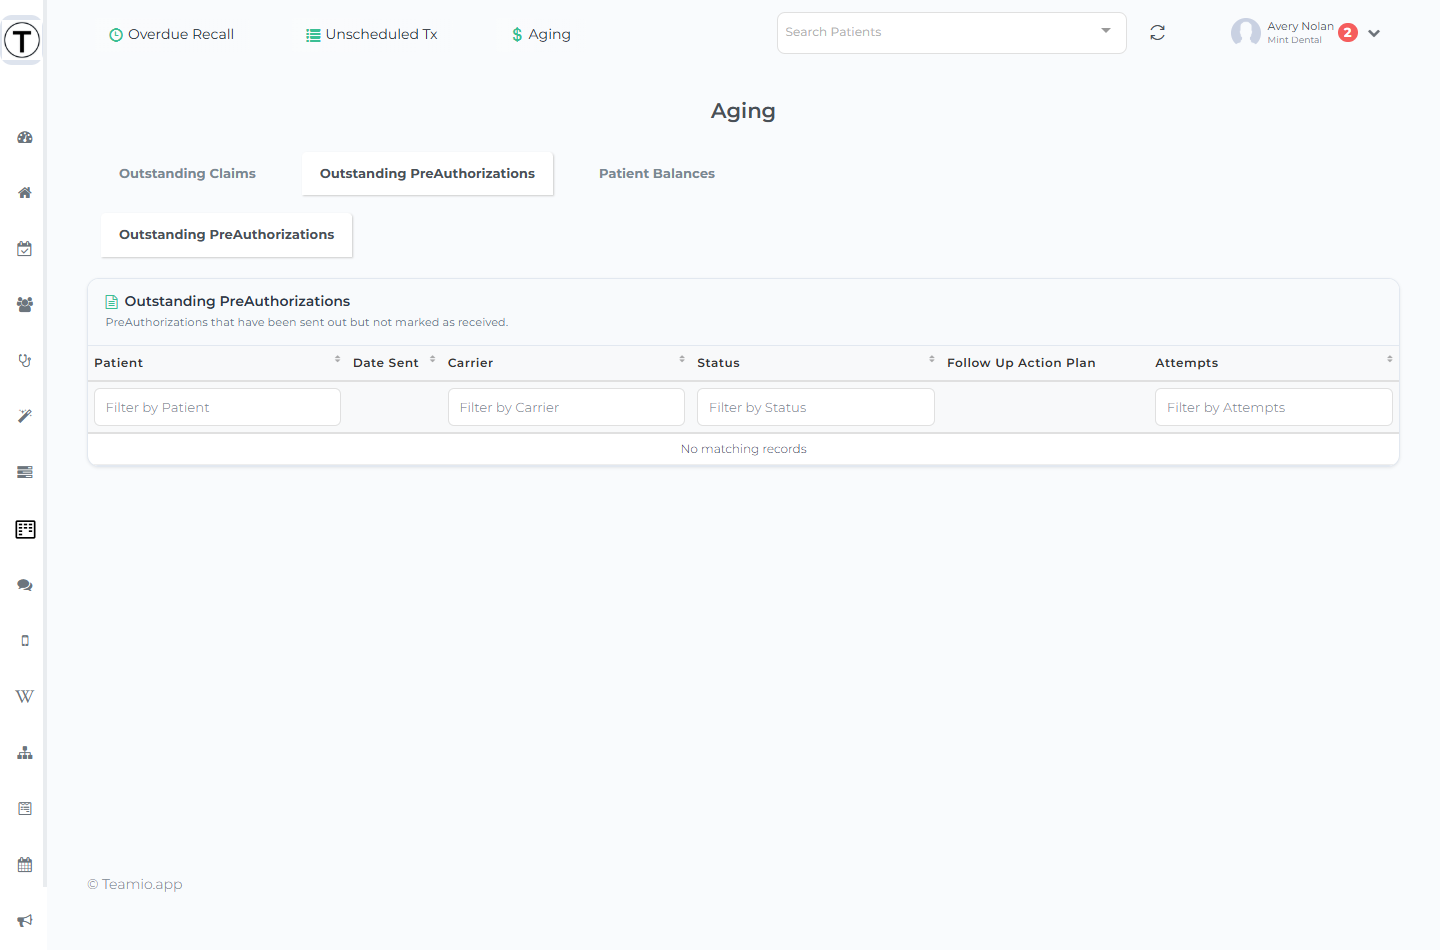Sort table by Carrier column

566,363
